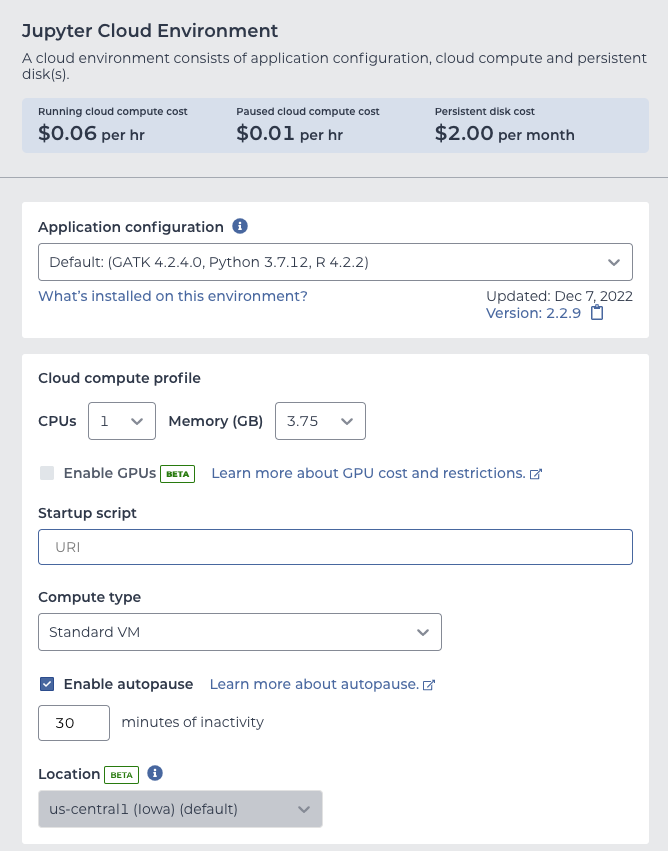The image size is (668, 851).
Task: Click chevron arrow in Application configuration box
Action: coord(614,262)
